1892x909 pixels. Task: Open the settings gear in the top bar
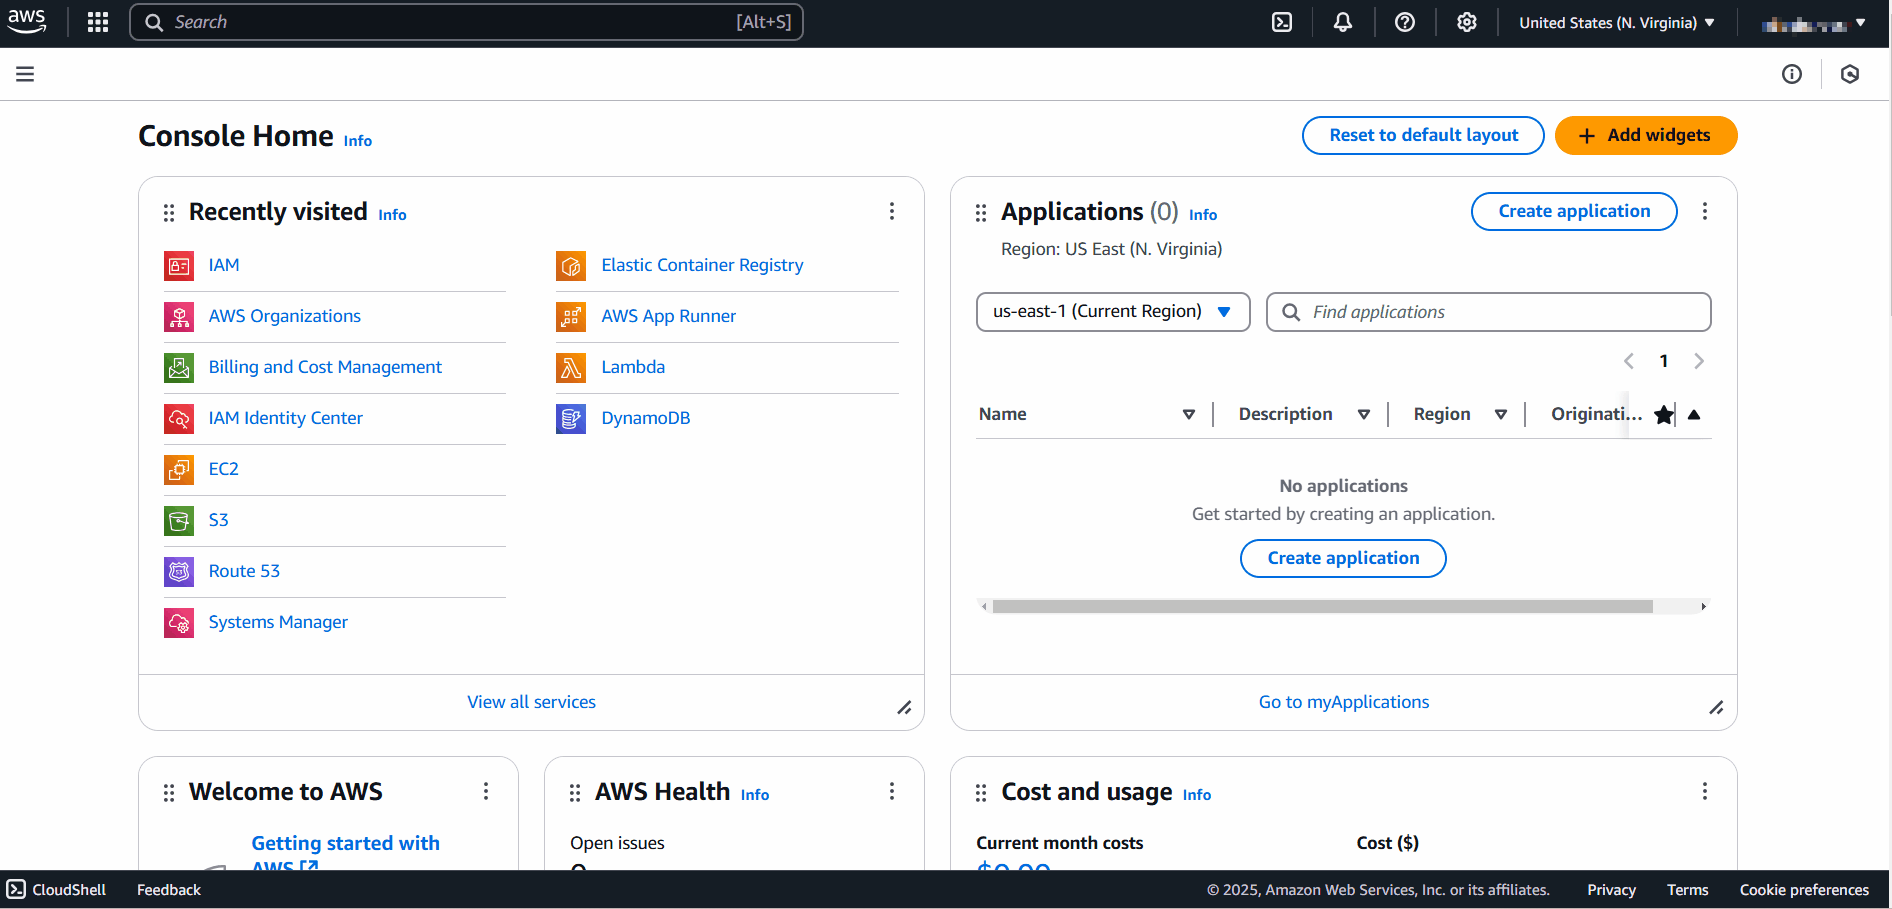tap(1467, 22)
